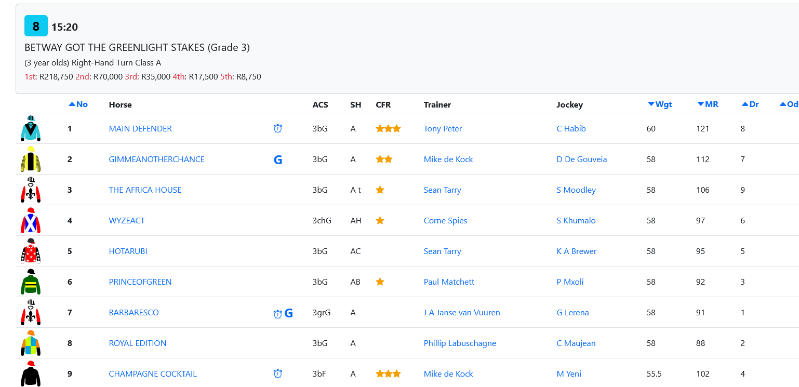Viewport: 799px width, 387px height.
Task: Sort the table by No column
Action: click(78, 105)
